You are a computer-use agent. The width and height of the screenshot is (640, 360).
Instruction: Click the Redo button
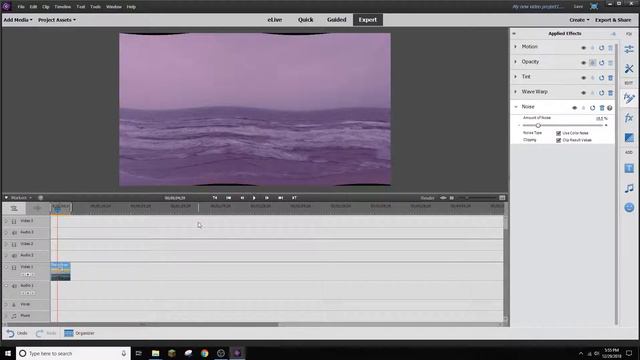tap(46, 333)
